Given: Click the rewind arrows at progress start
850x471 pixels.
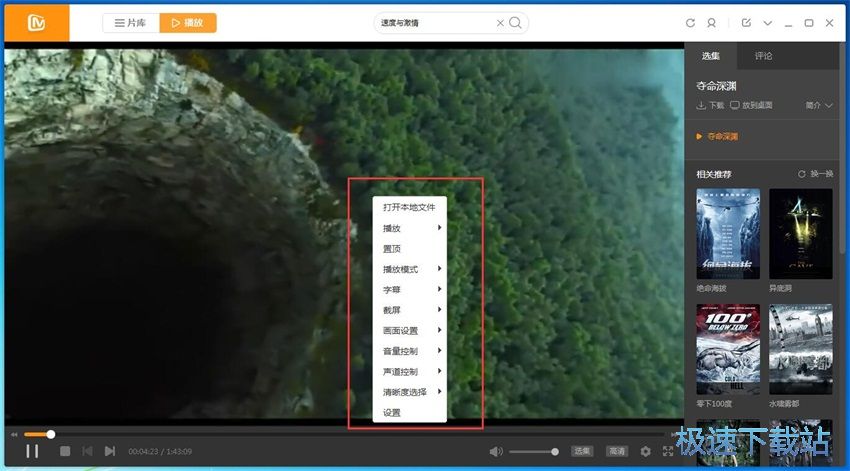Looking at the screenshot, I should tap(14, 435).
